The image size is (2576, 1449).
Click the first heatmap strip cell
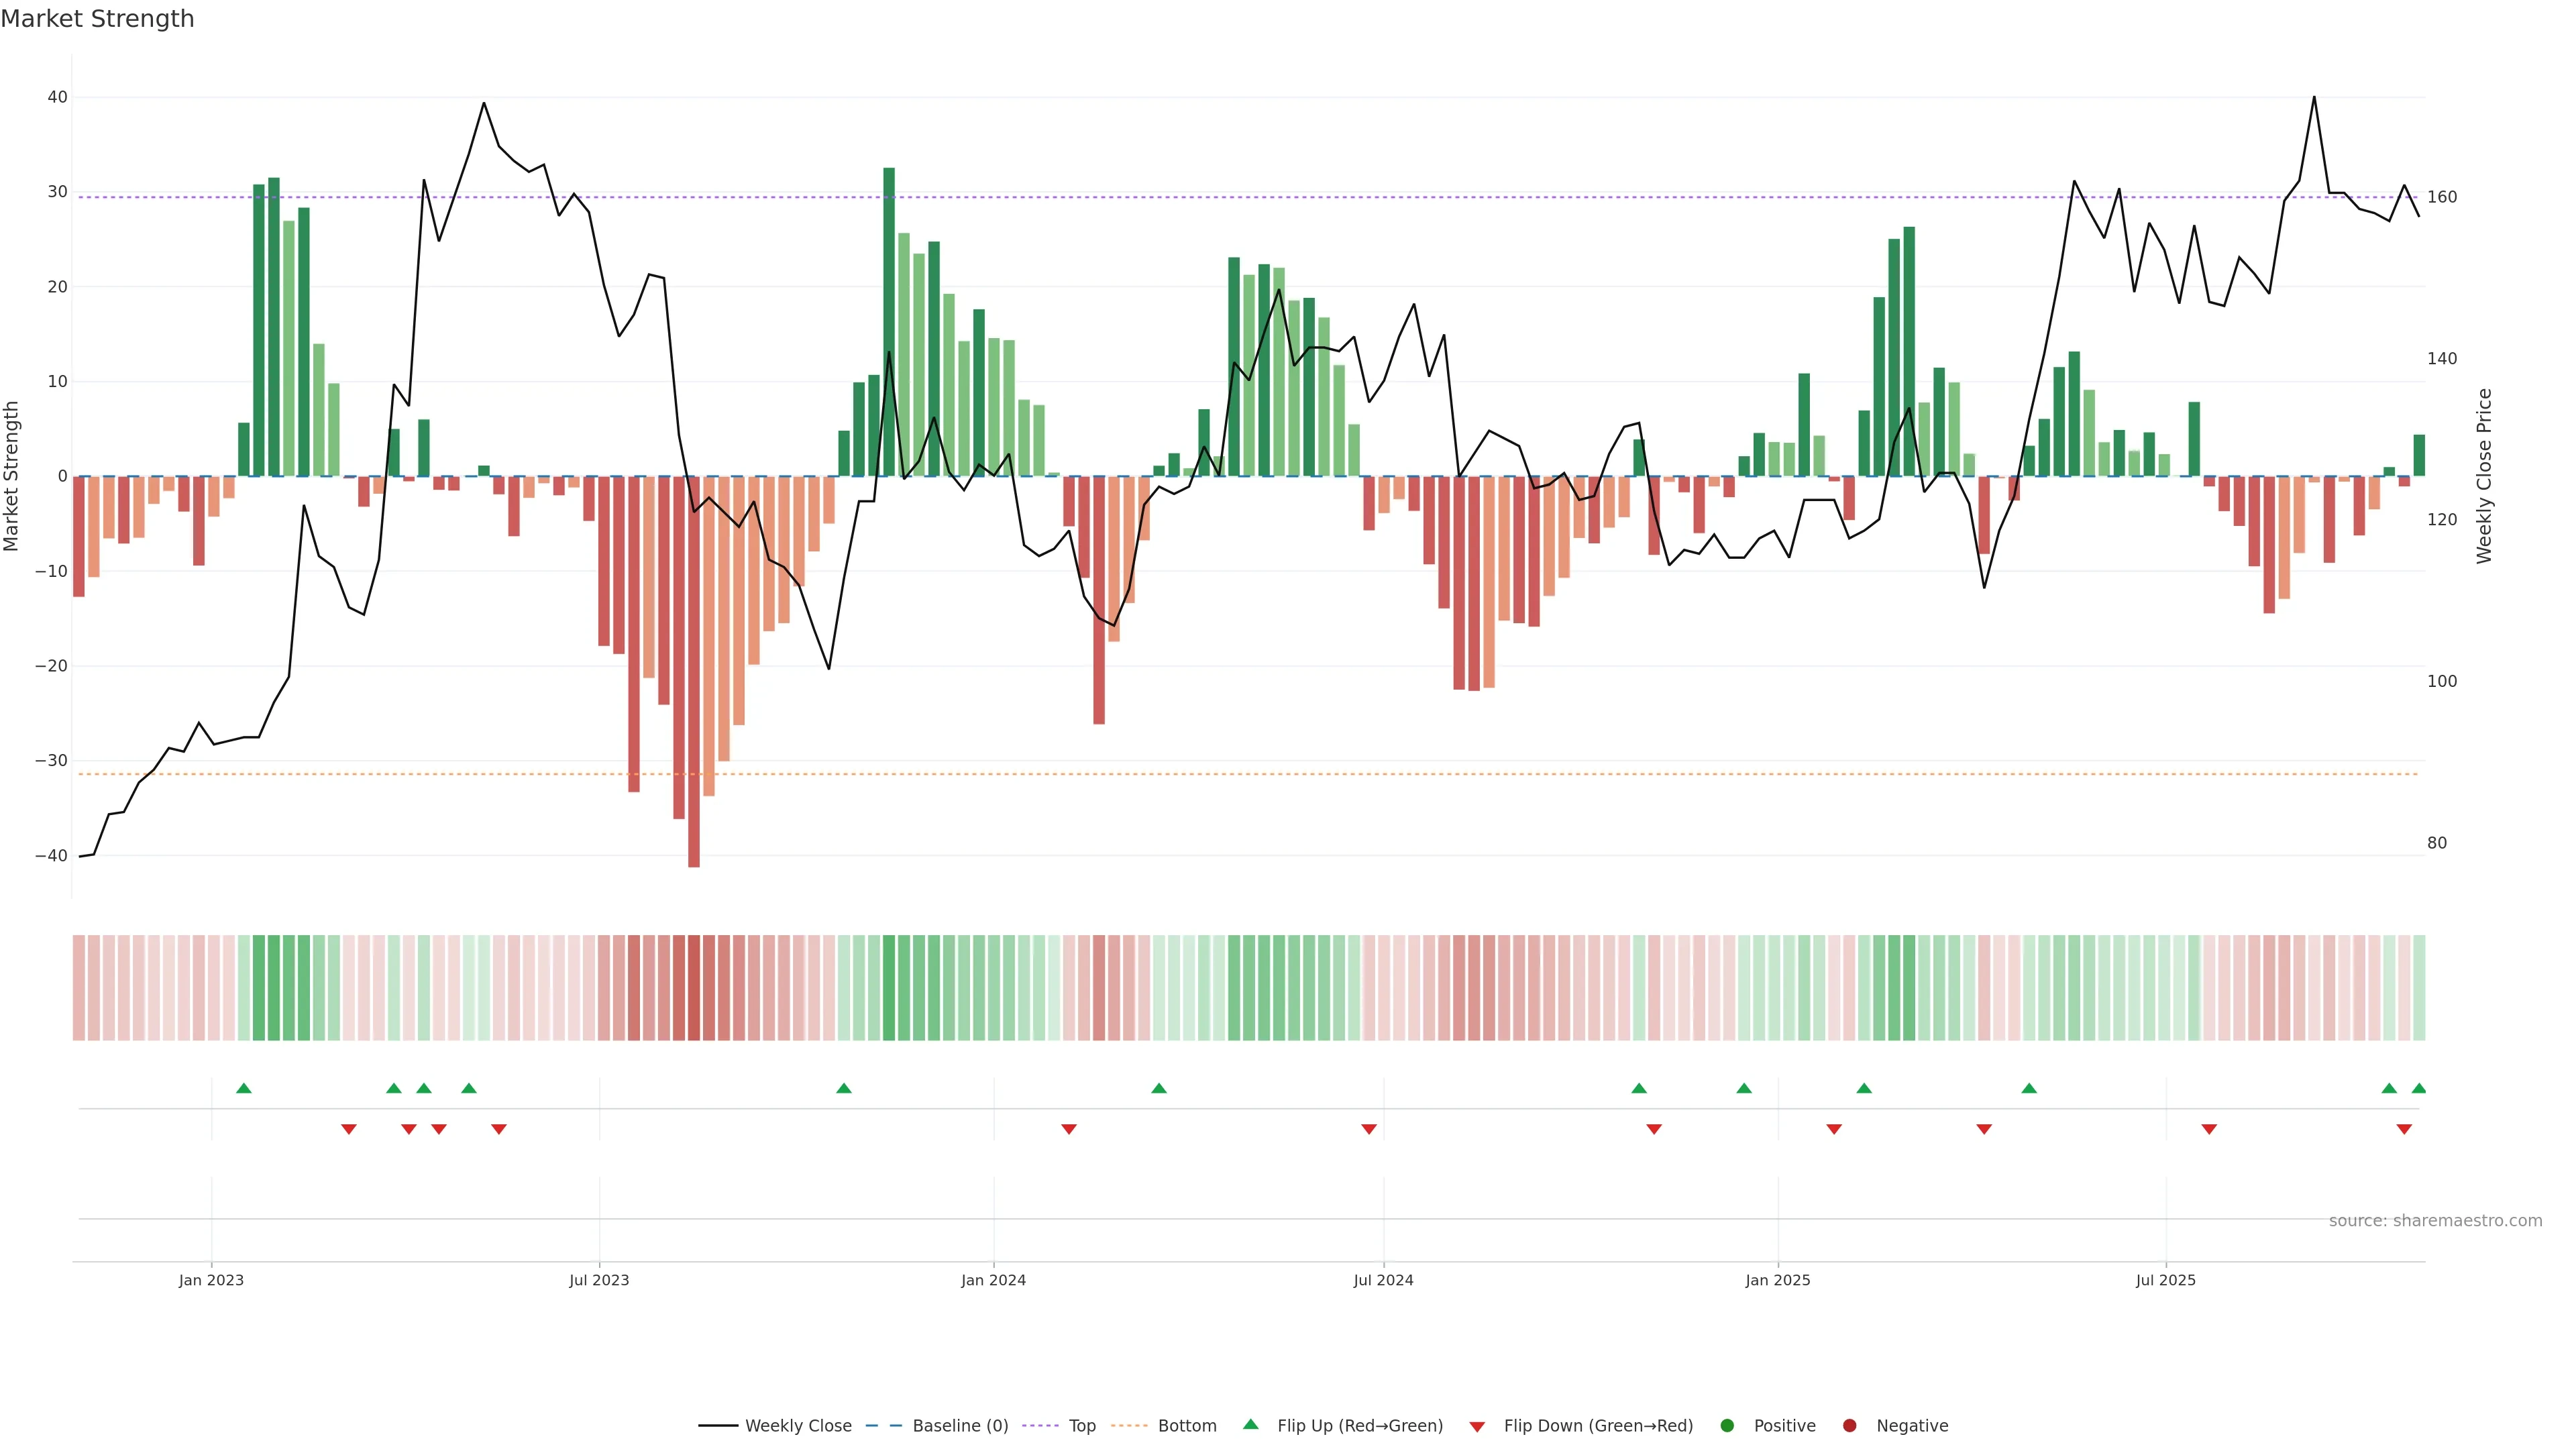coord(79,988)
